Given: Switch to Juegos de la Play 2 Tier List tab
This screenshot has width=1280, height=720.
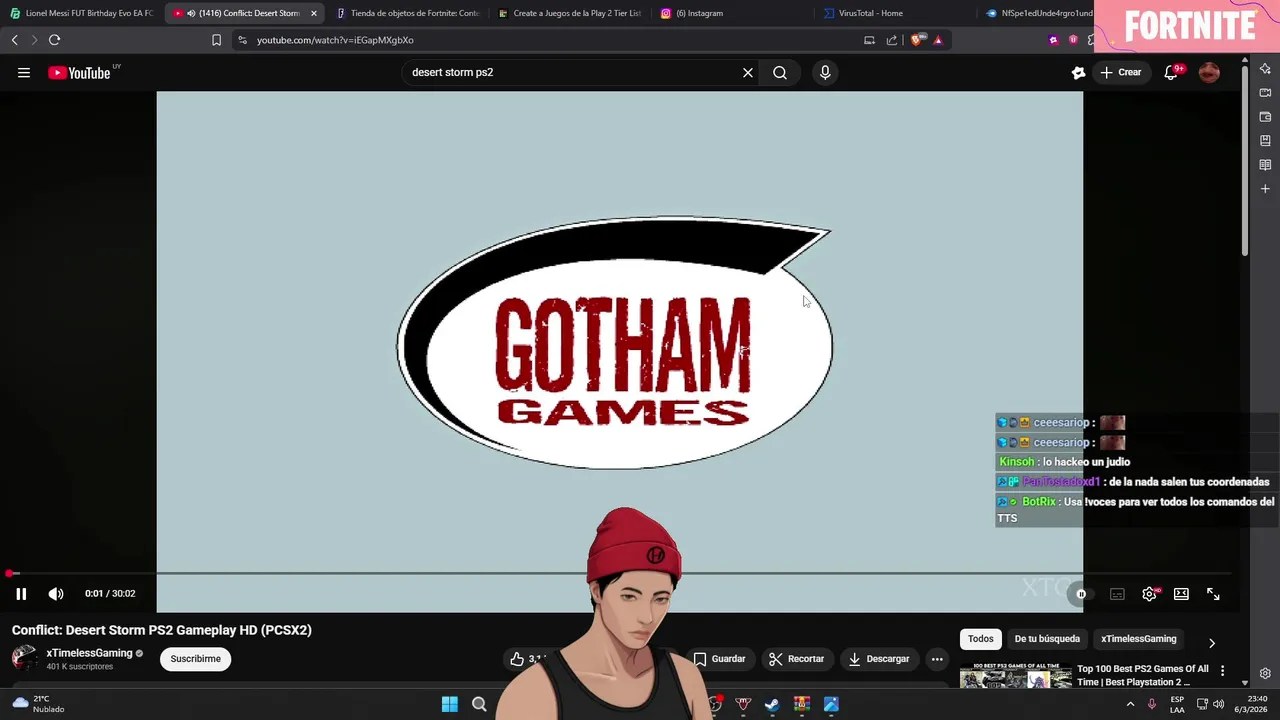Looking at the screenshot, I should (570, 13).
